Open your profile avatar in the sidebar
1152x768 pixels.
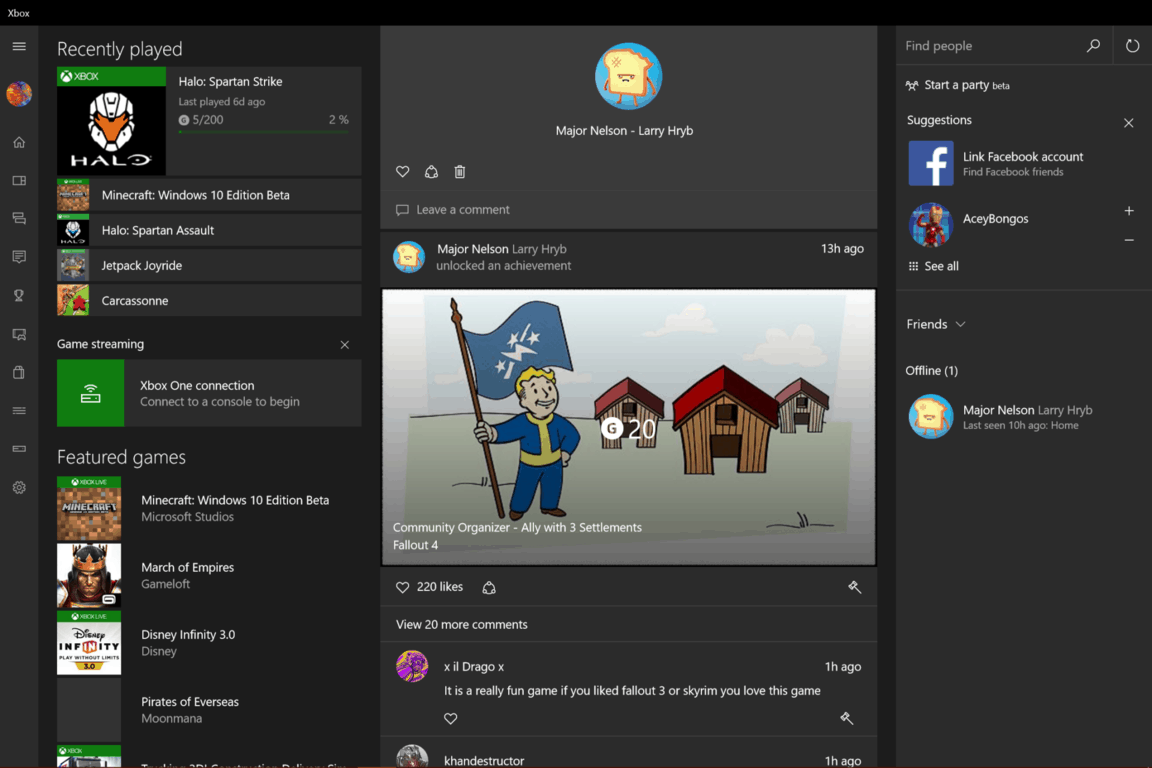pyautogui.click(x=19, y=94)
